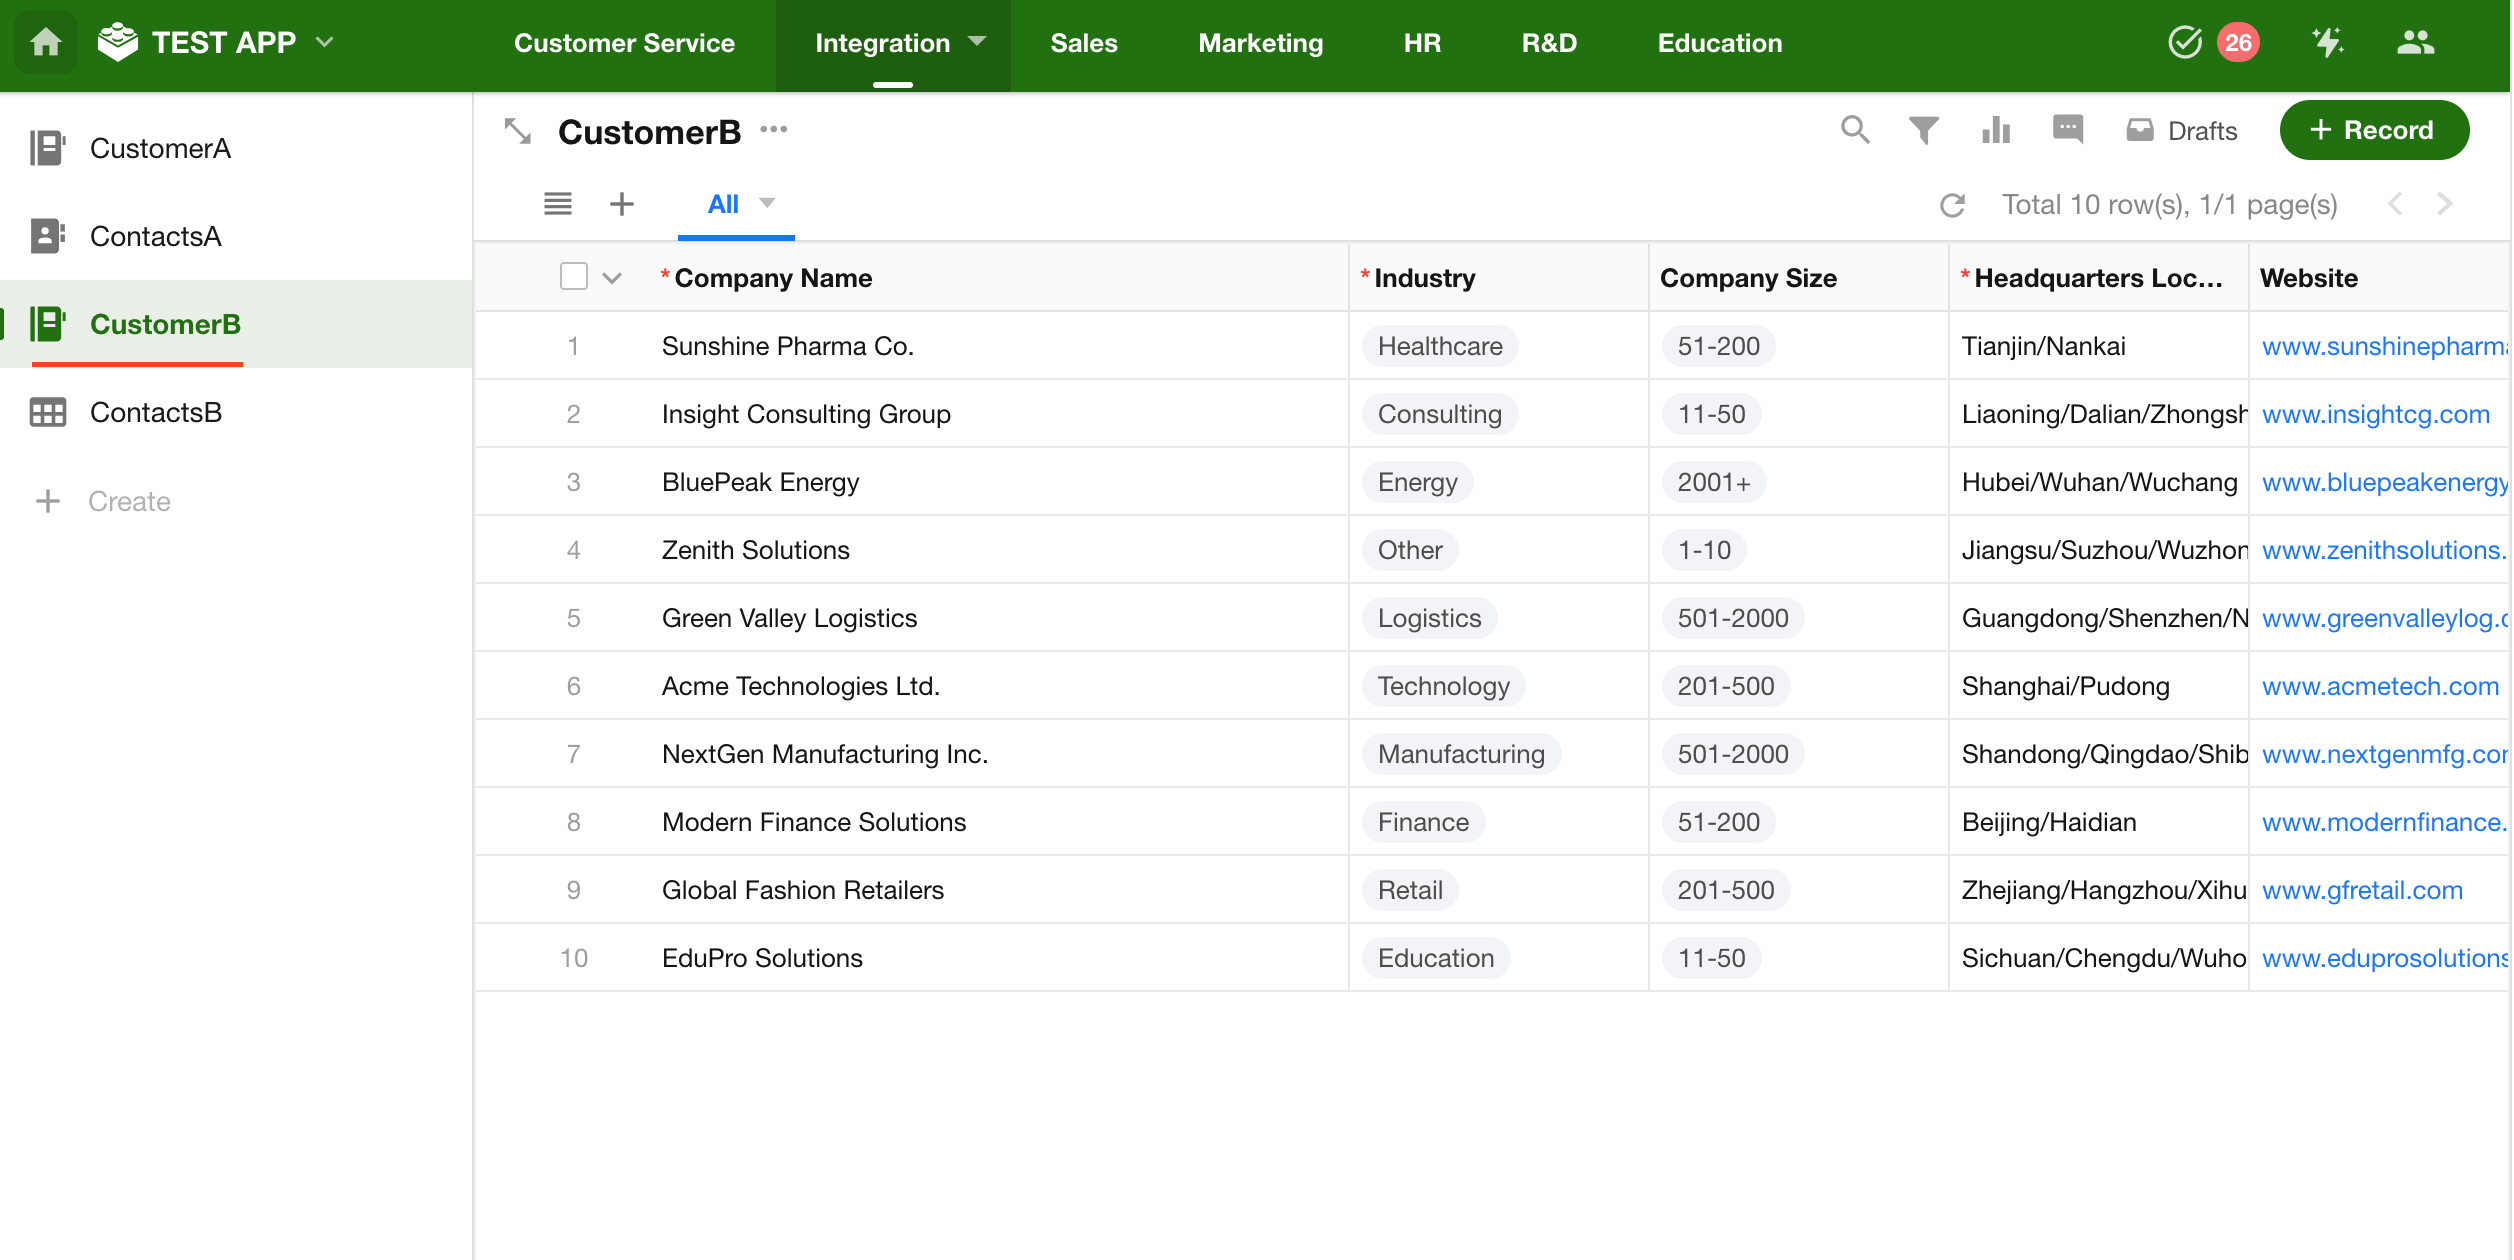Open ContactsB in the sidebar
The image size is (2514, 1260).
click(155, 412)
